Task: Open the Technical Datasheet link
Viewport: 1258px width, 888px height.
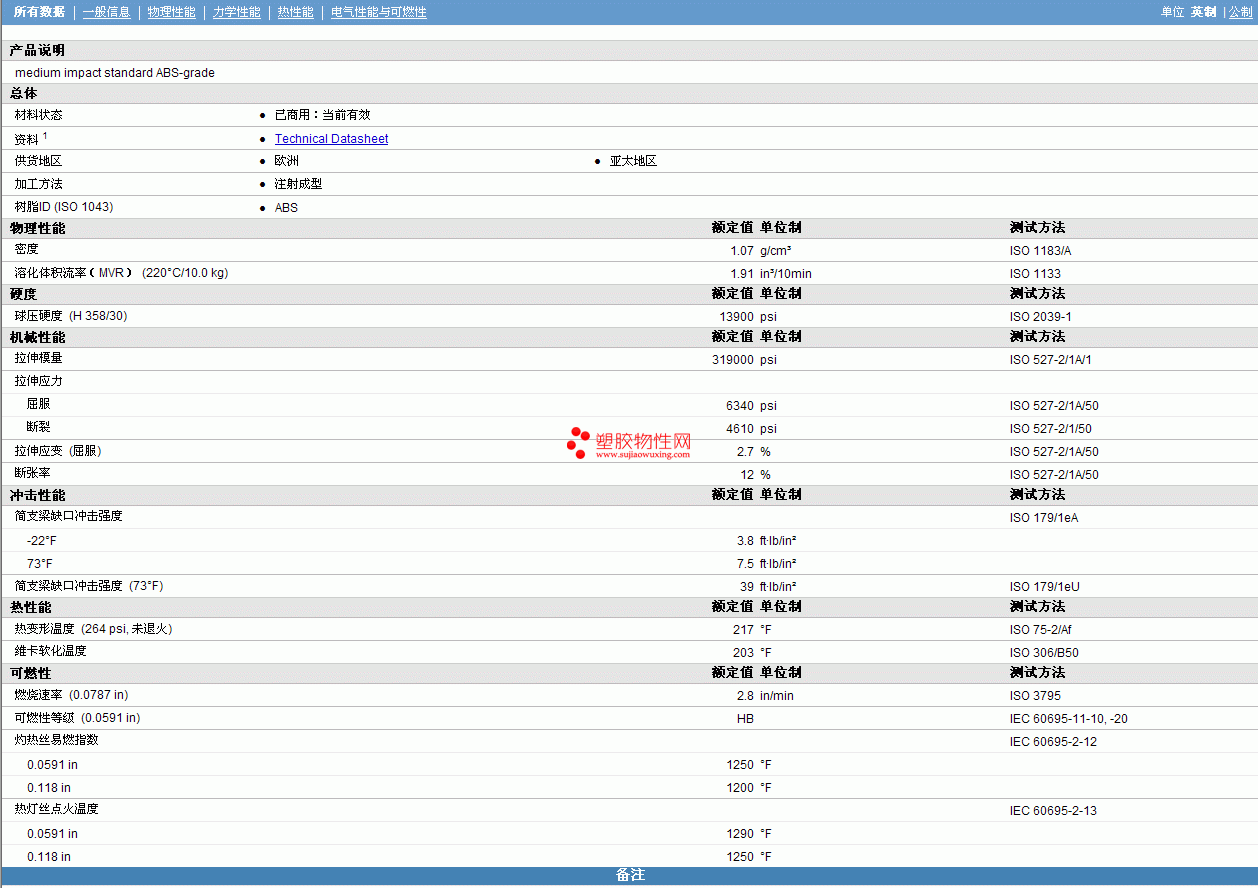Action: tap(331, 139)
